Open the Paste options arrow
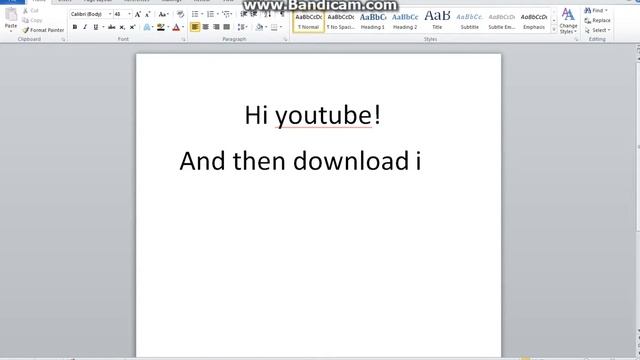Image resolution: width=640 pixels, height=360 pixels. (x=11, y=31)
